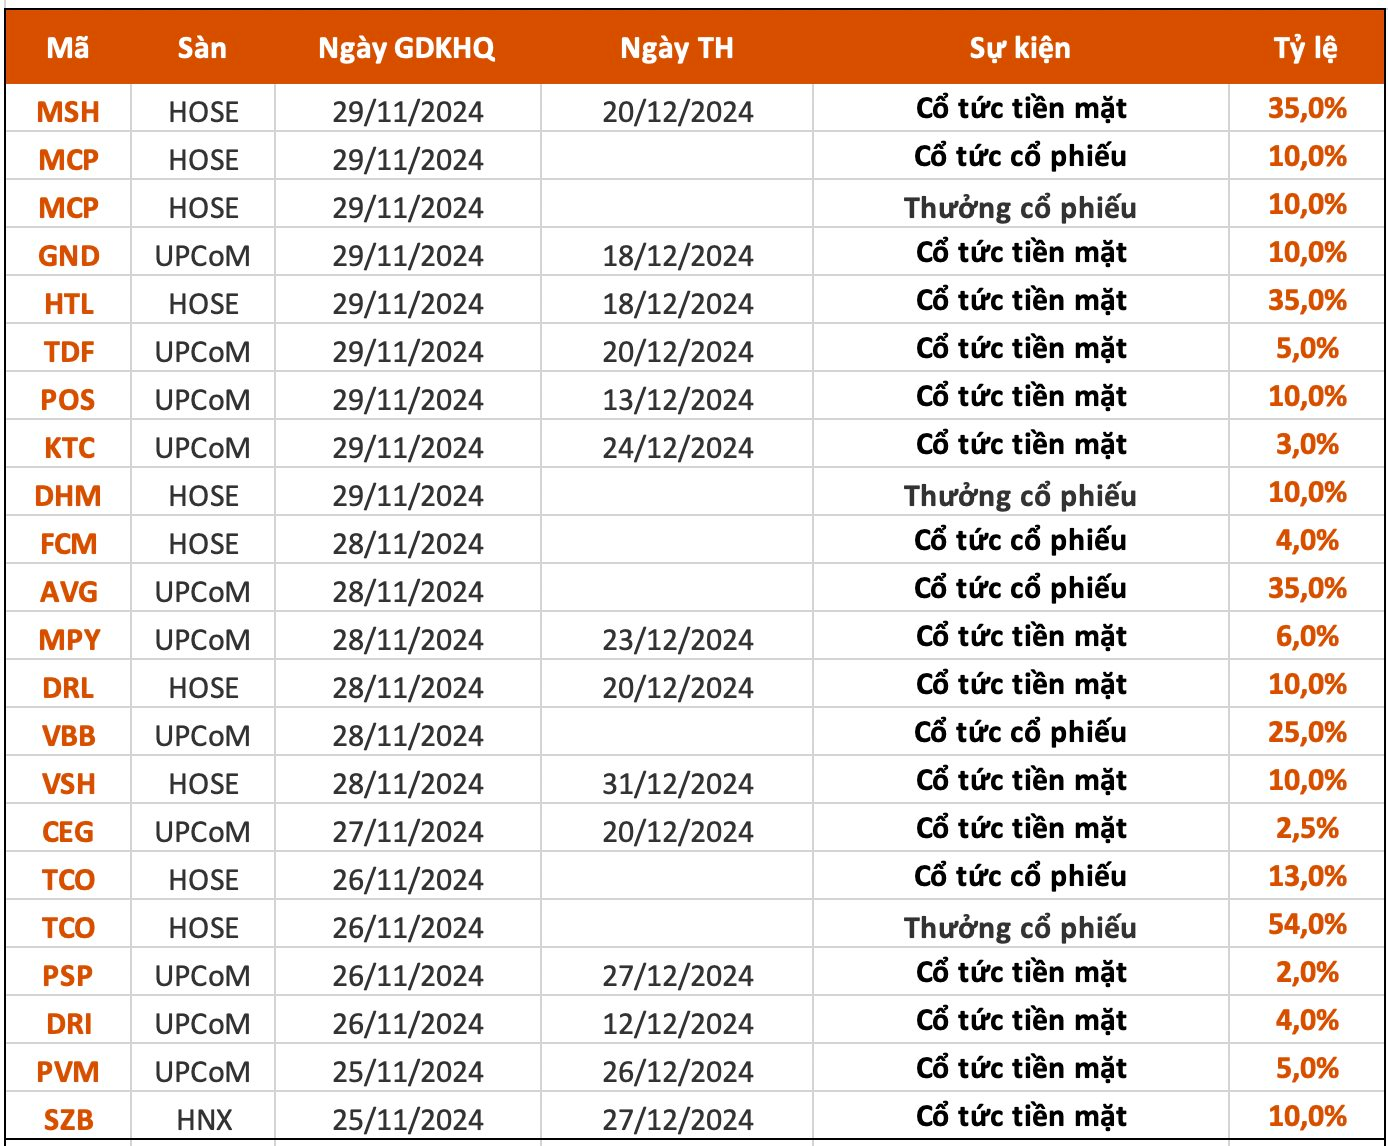Click the HTL ticker symbol
This screenshot has width=1388, height=1146.
point(68,304)
